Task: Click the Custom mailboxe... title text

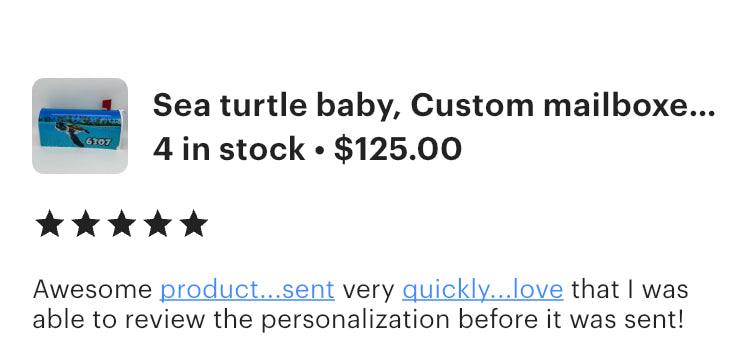Action: pos(562,105)
